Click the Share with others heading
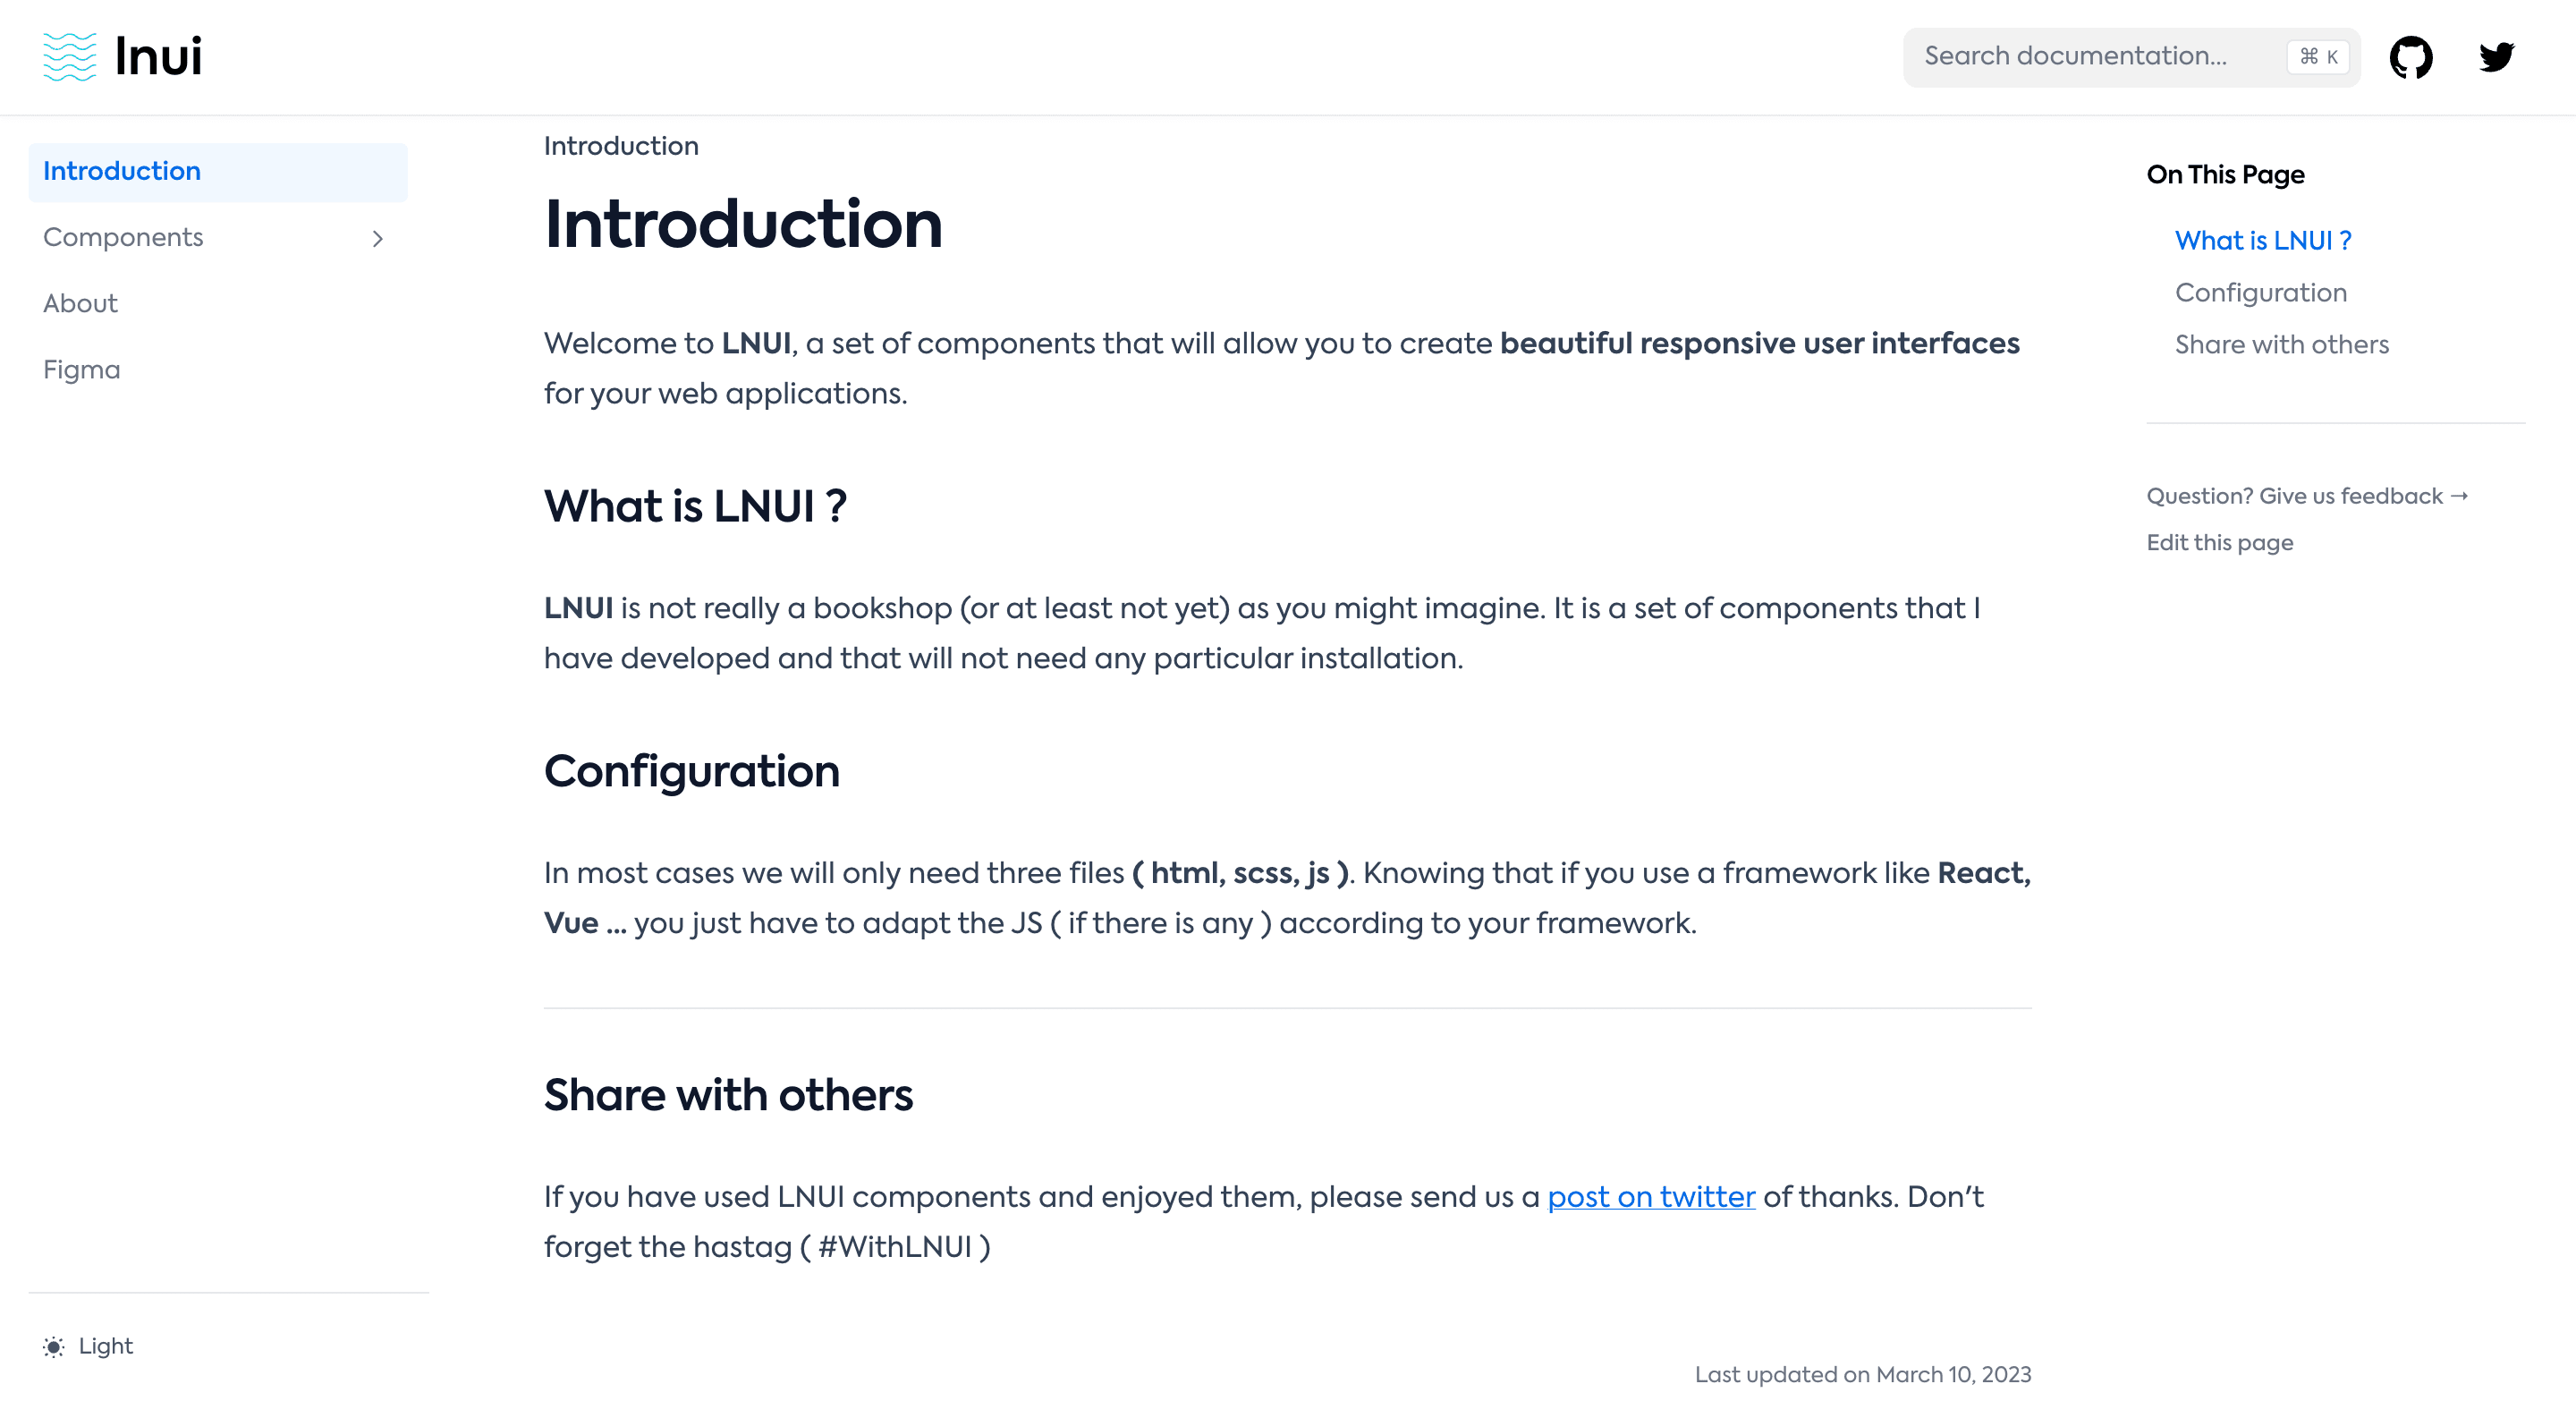The image size is (2576, 1401). (x=728, y=1095)
